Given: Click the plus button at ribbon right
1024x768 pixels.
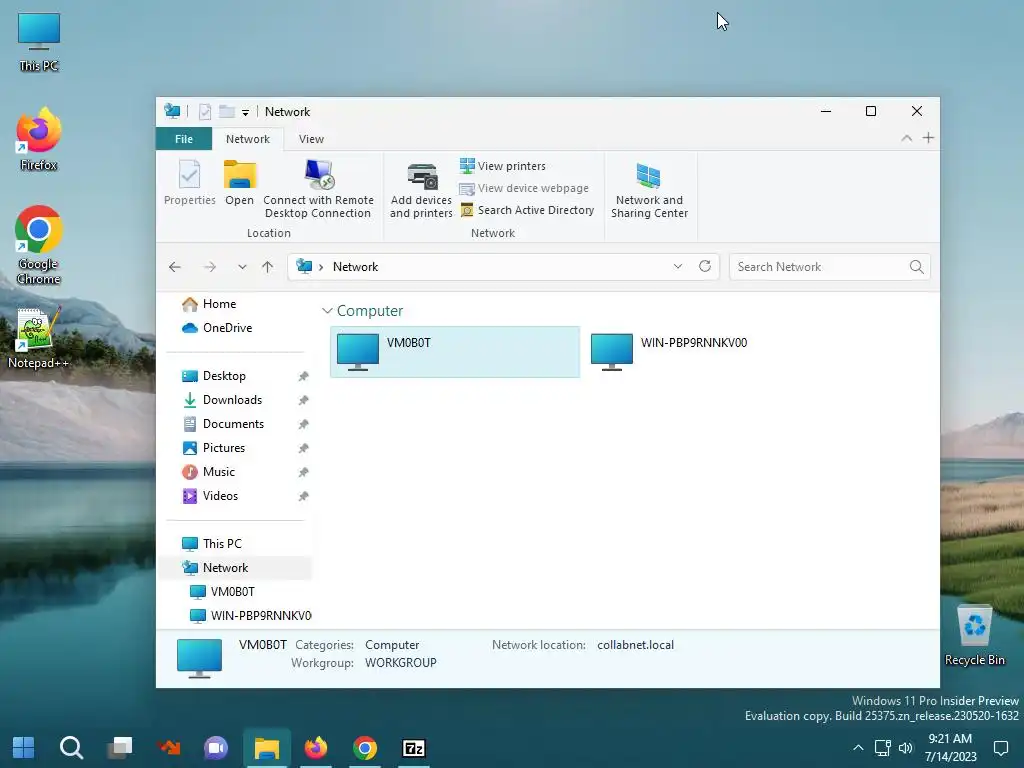Looking at the screenshot, I should [928, 138].
